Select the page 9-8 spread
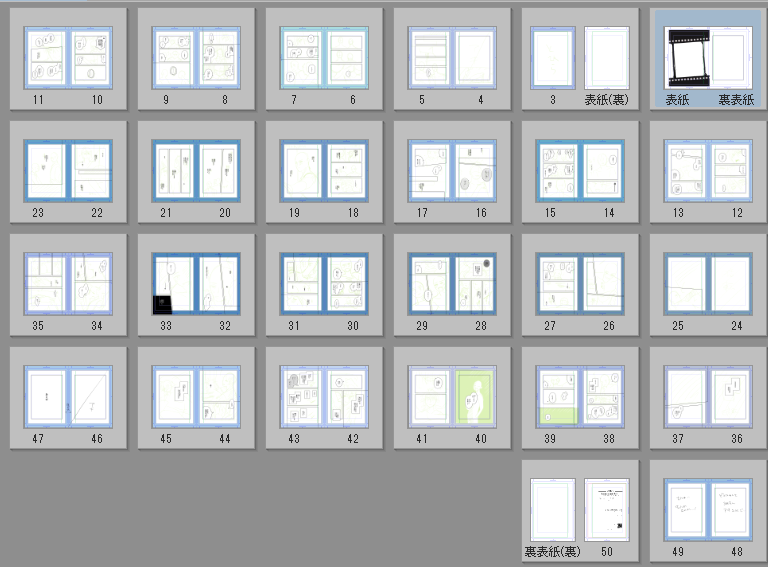Image resolution: width=768 pixels, height=567 pixels. 196,58
